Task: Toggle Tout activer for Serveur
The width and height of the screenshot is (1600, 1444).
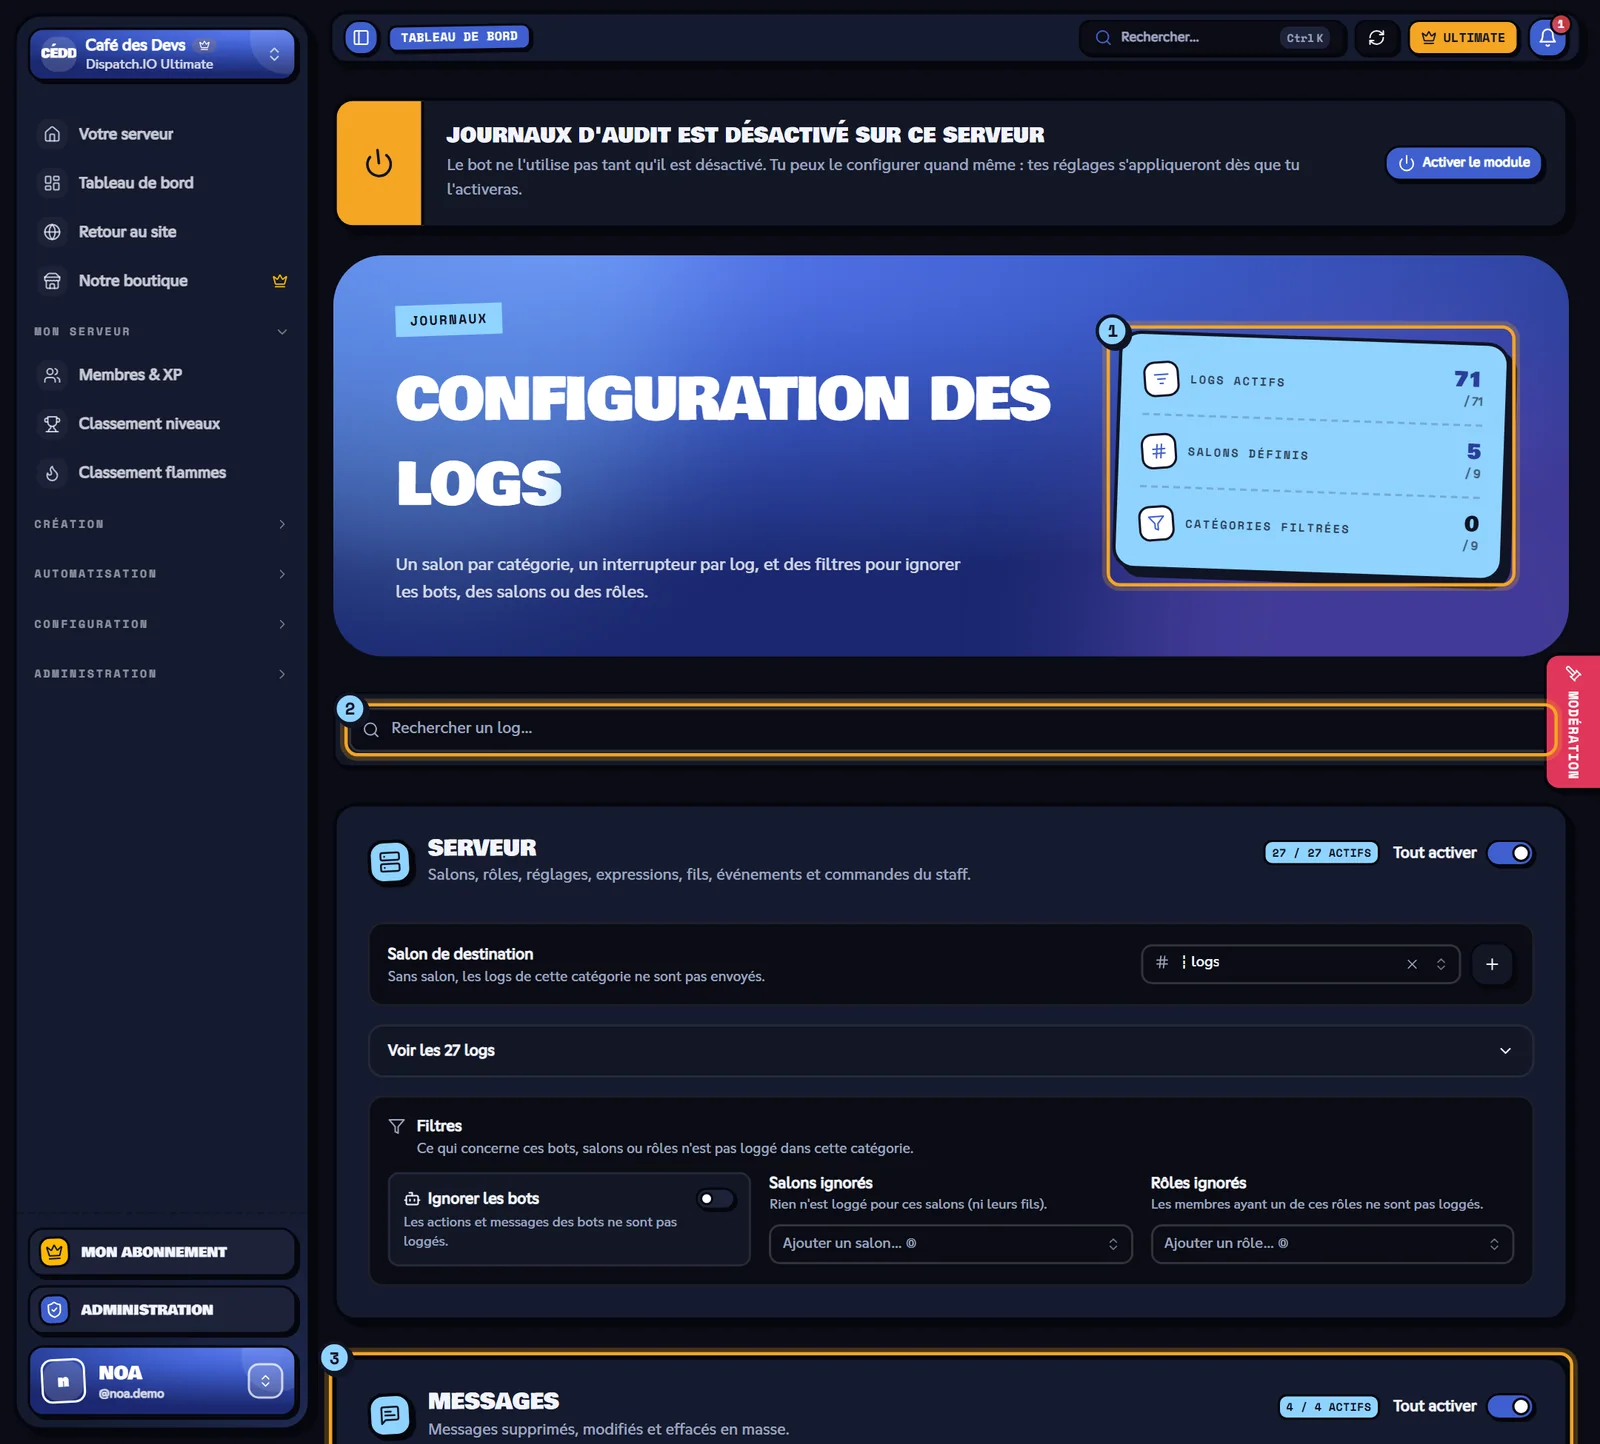Action: coord(1510,853)
